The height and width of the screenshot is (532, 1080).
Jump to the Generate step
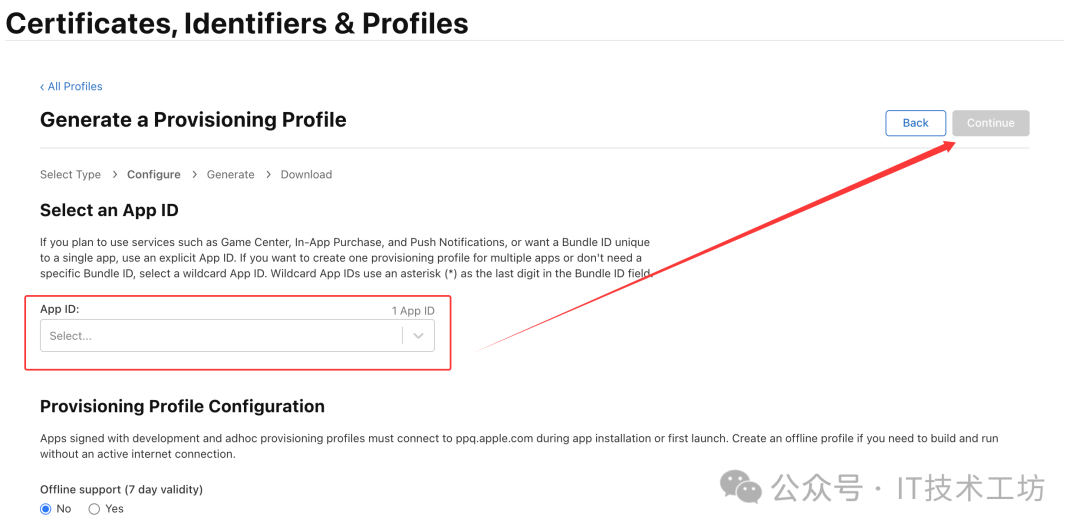pyautogui.click(x=230, y=174)
